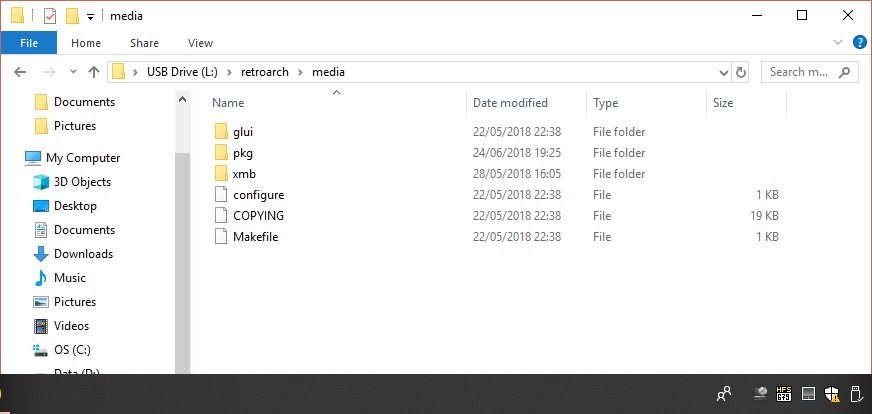Click the Back navigation arrow
The image size is (872, 414).
20,72
